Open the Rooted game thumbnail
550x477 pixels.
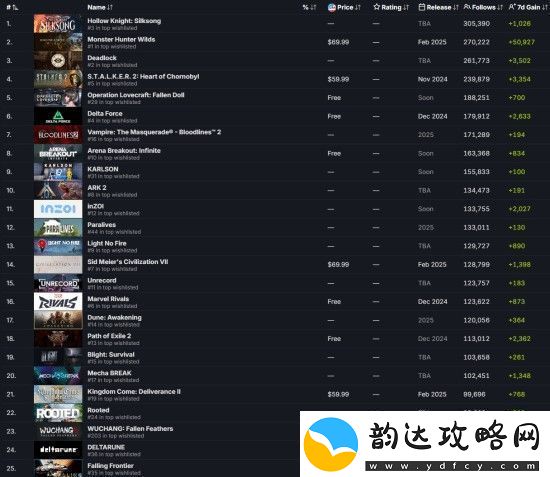click(x=58, y=413)
